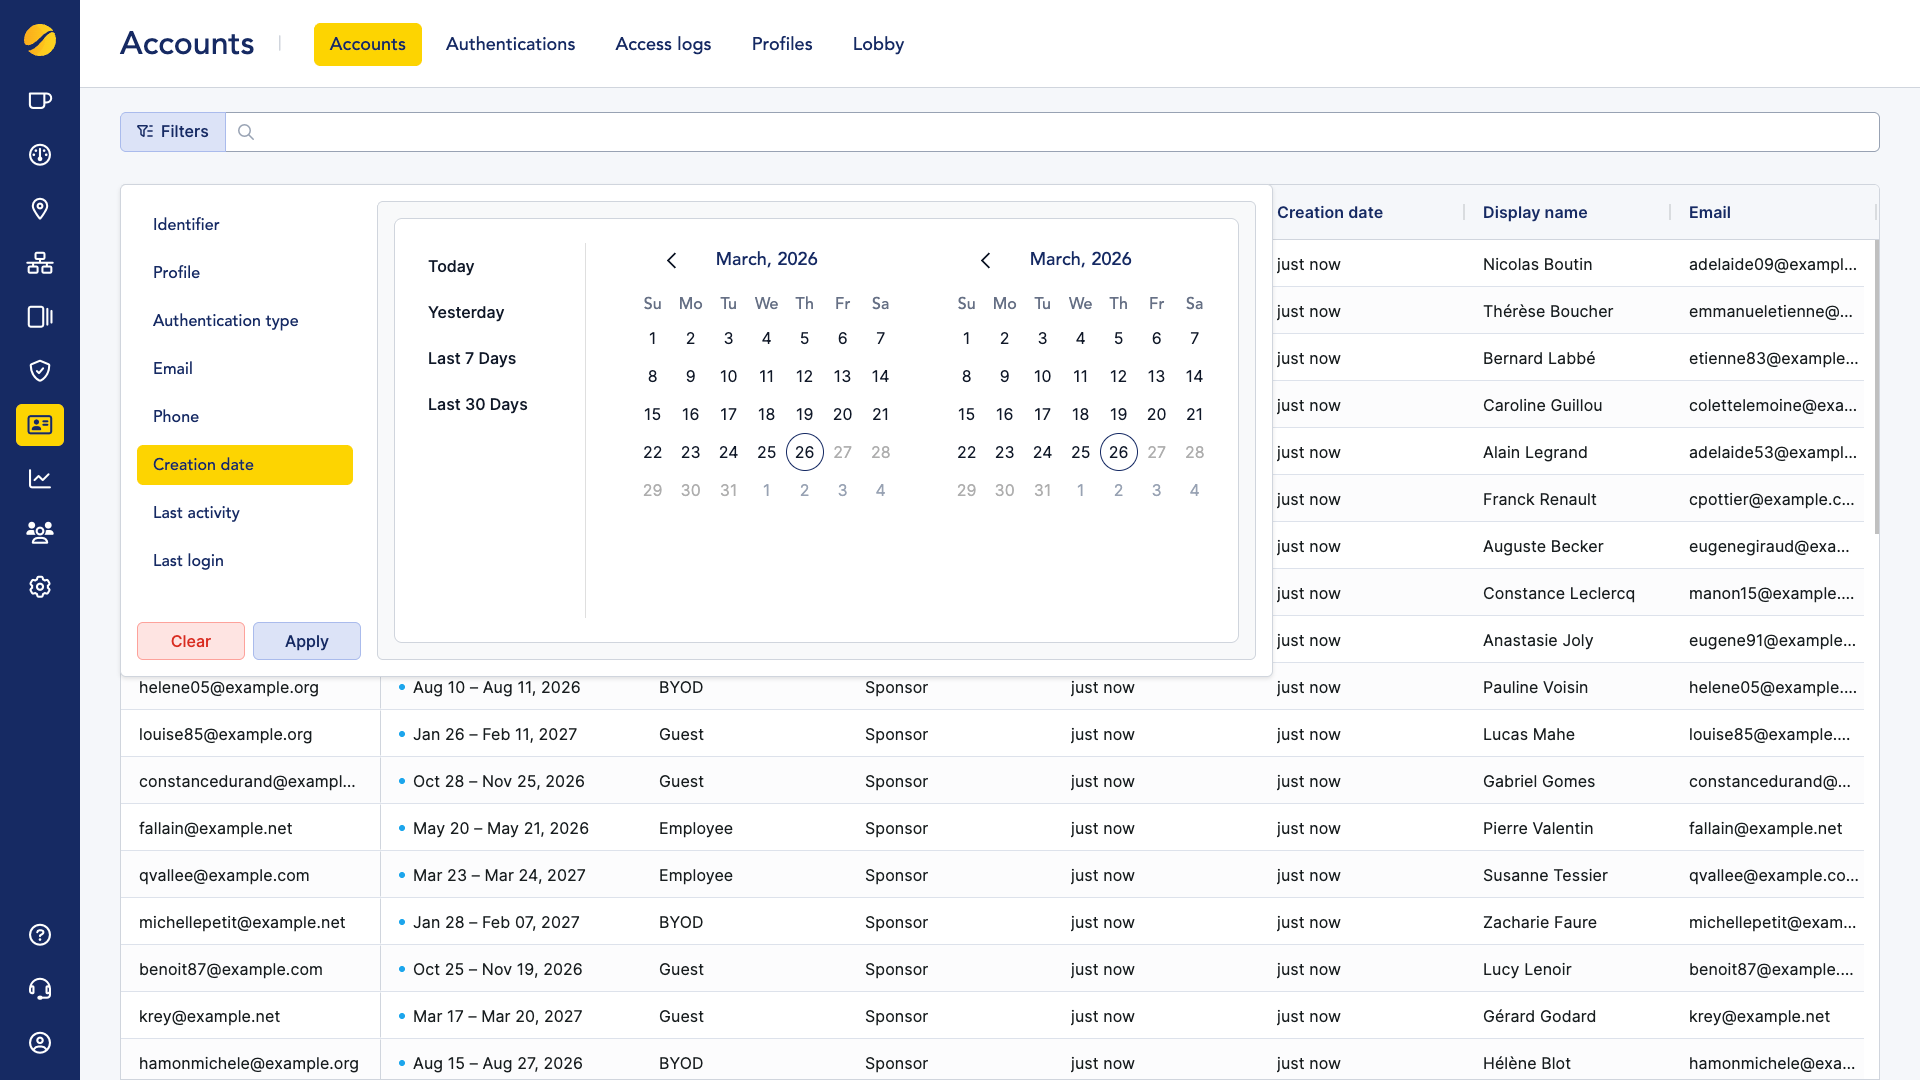
Task: Switch to the Access logs tab
Action: coord(663,44)
